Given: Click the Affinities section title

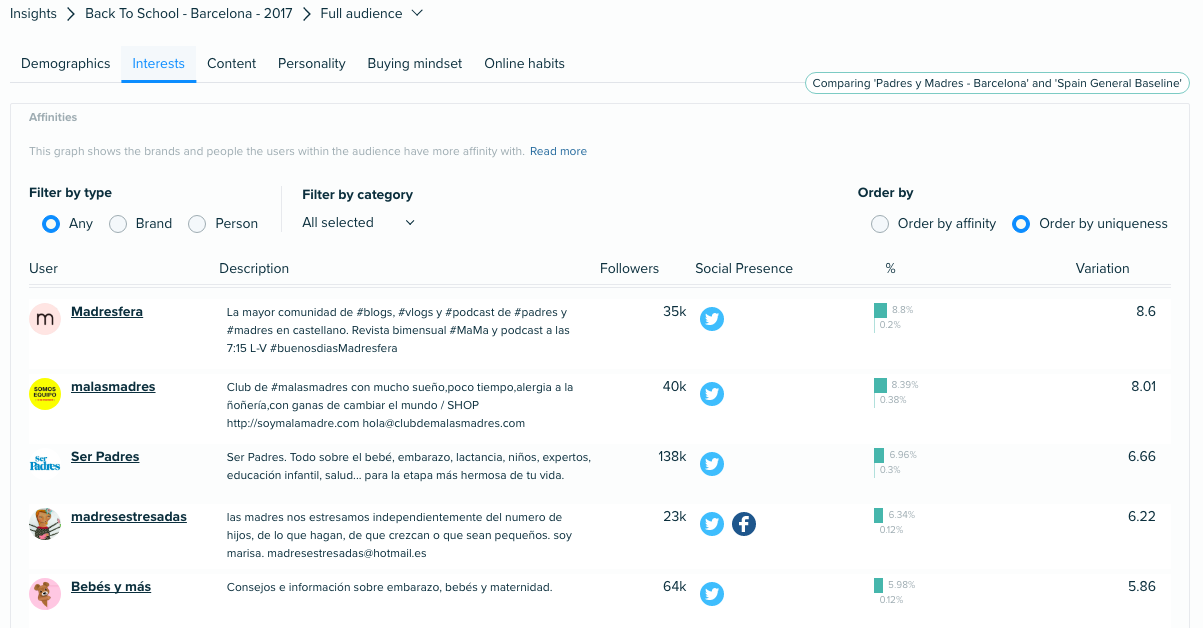Looking at the screenshot, I should click(53, 117).
